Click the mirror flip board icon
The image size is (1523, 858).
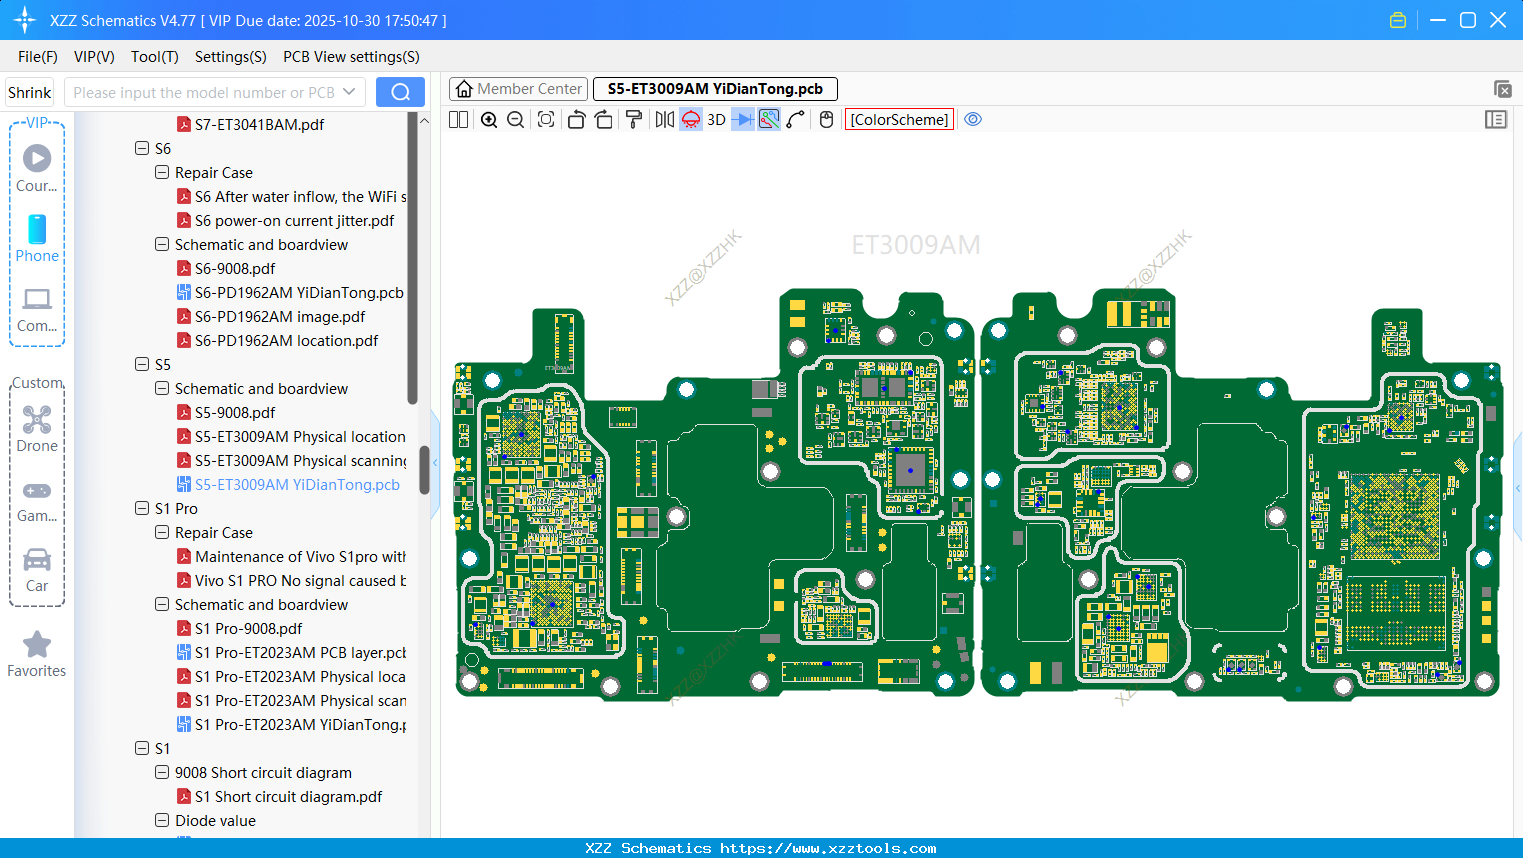coord(664,120)
